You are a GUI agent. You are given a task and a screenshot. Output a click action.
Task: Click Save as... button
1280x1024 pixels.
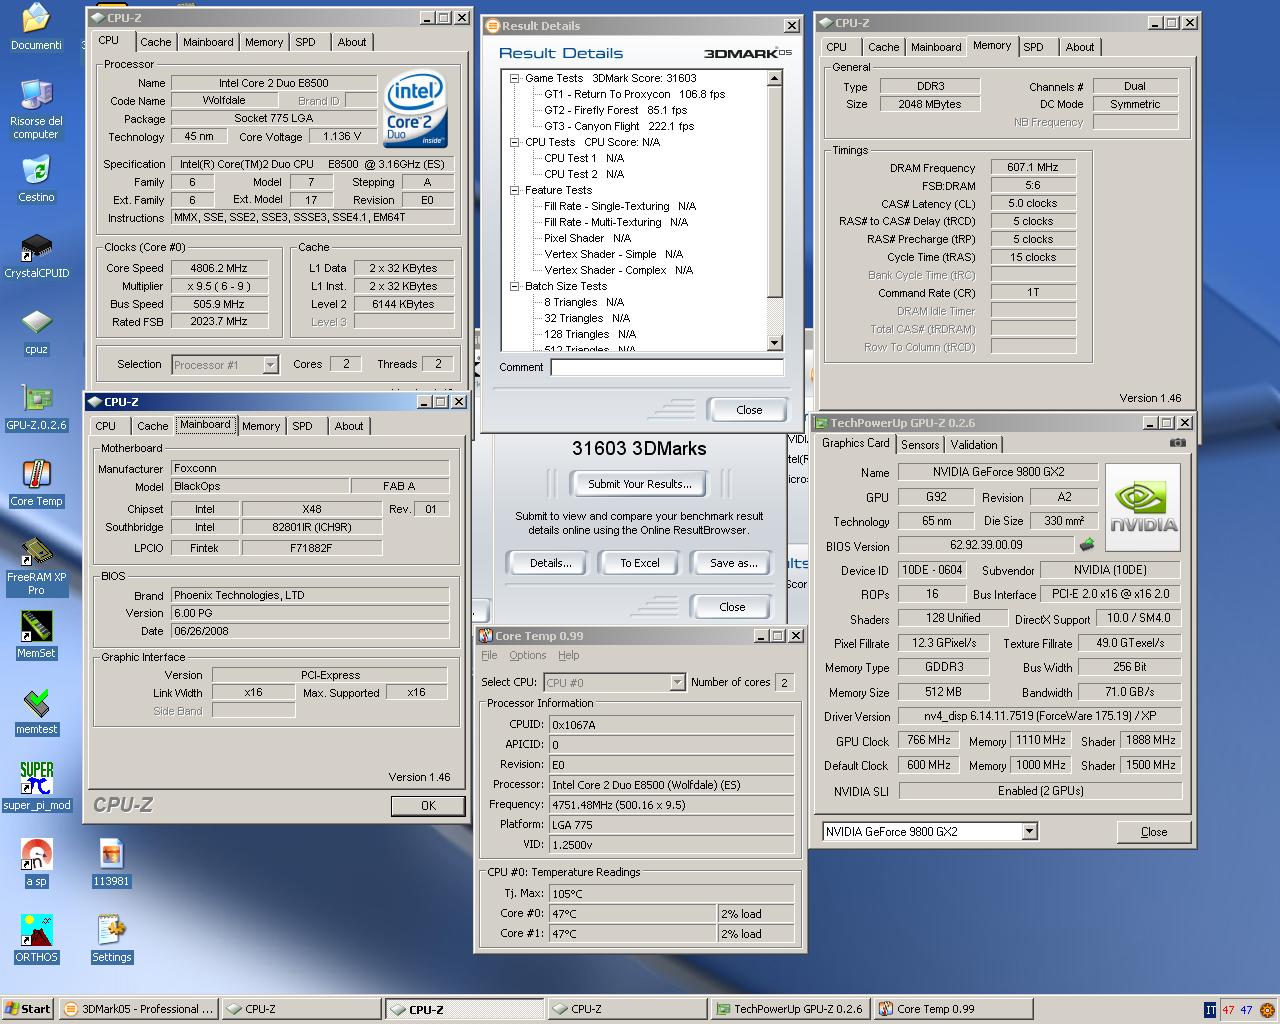pos(733,563)
